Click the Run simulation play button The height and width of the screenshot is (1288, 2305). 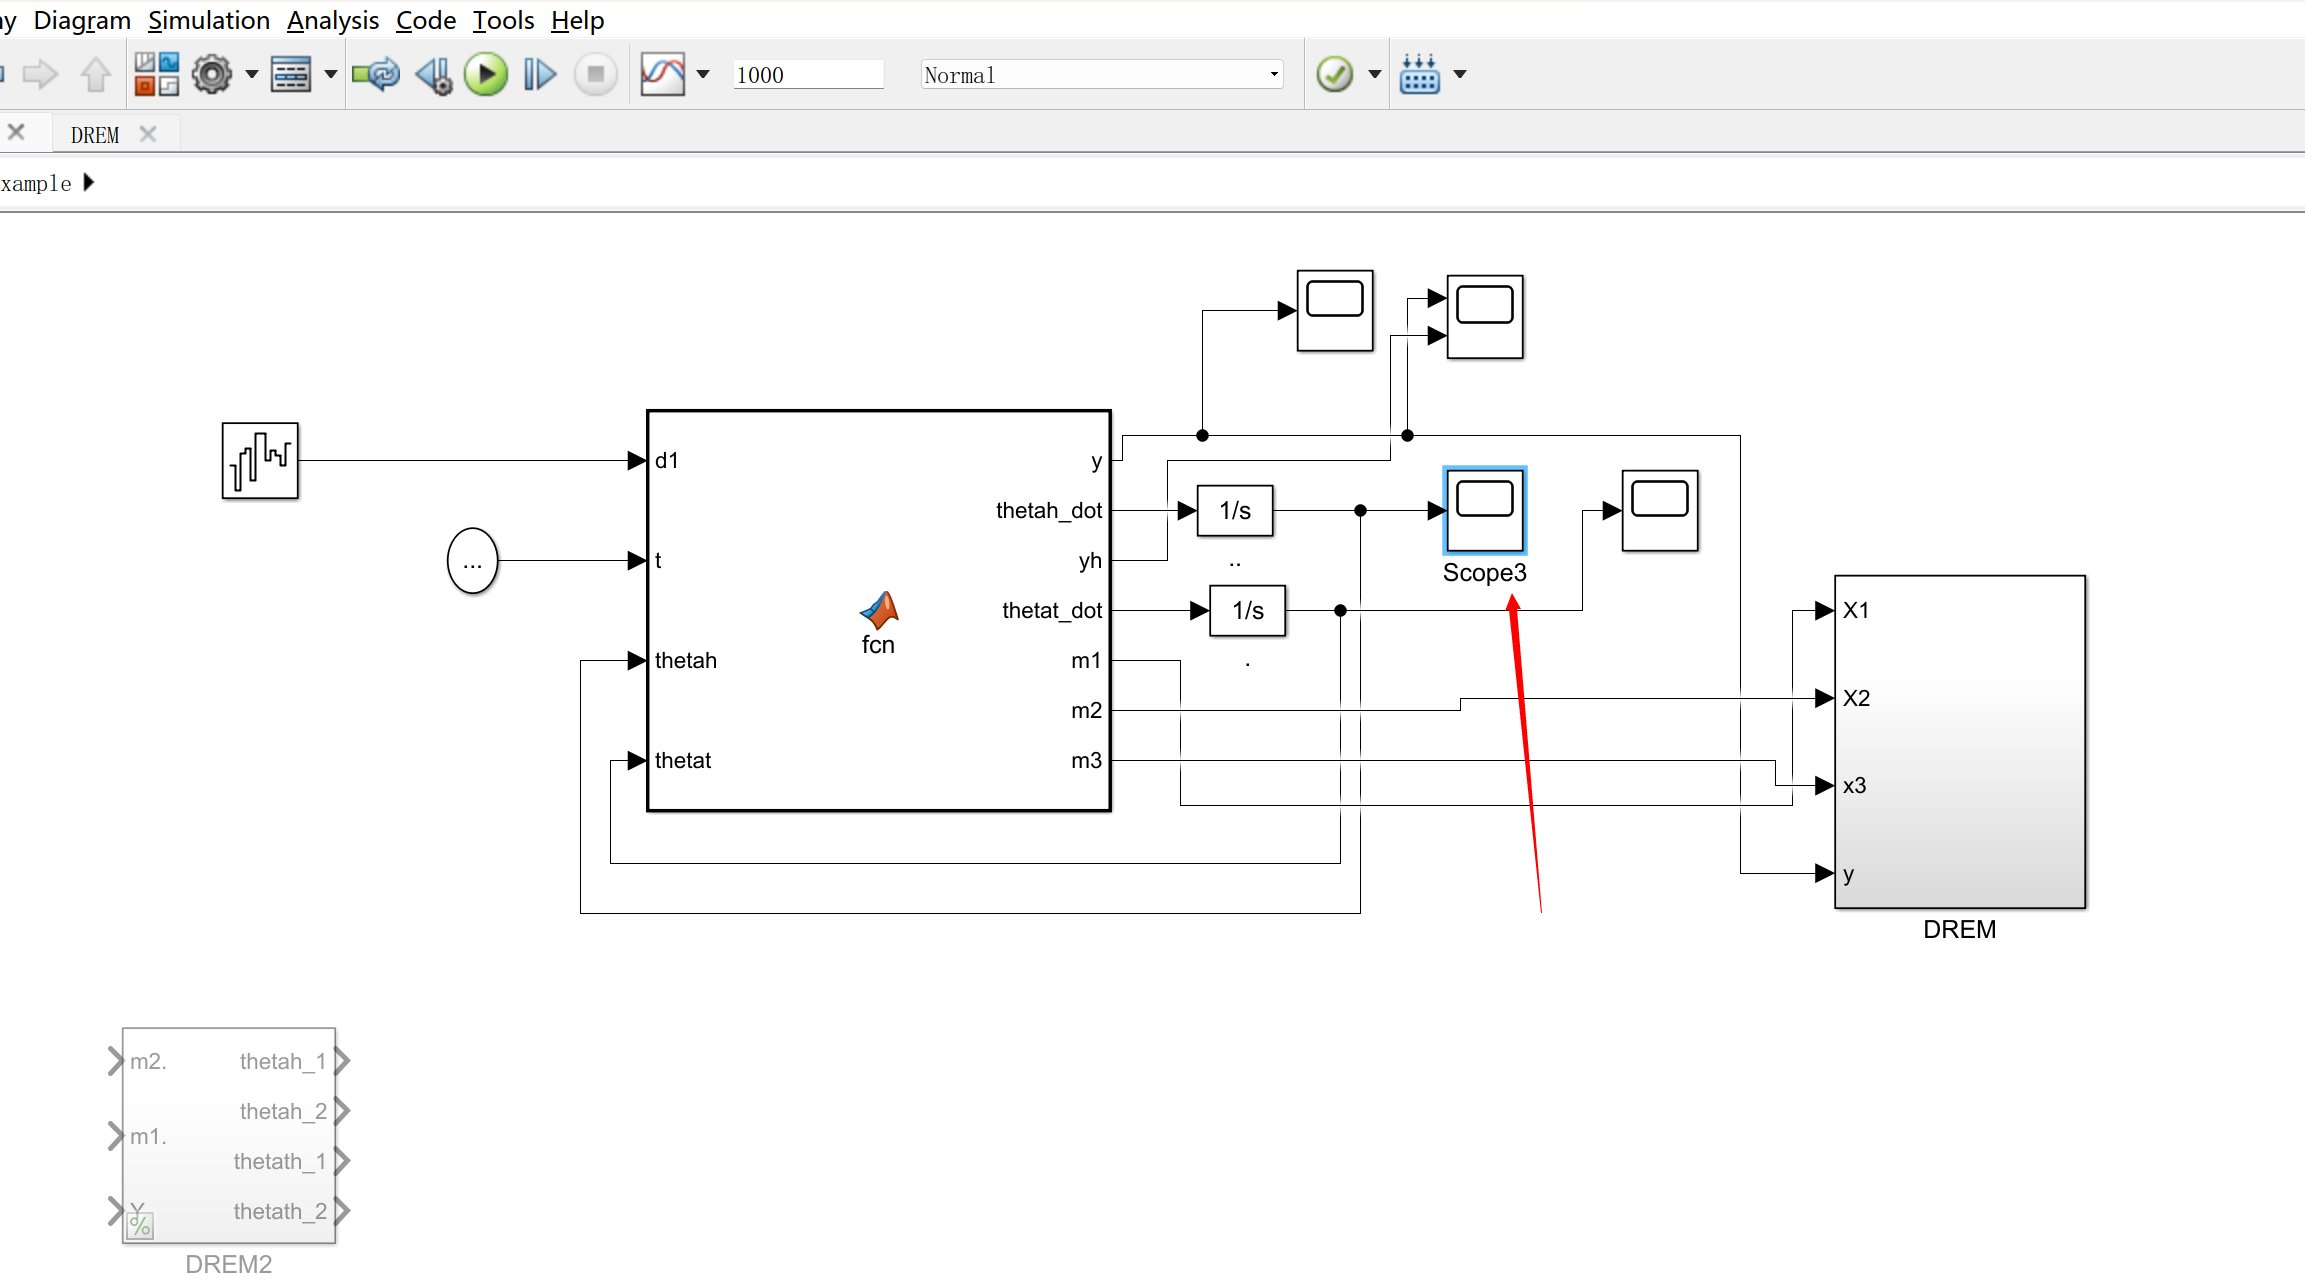click(486, 75)
